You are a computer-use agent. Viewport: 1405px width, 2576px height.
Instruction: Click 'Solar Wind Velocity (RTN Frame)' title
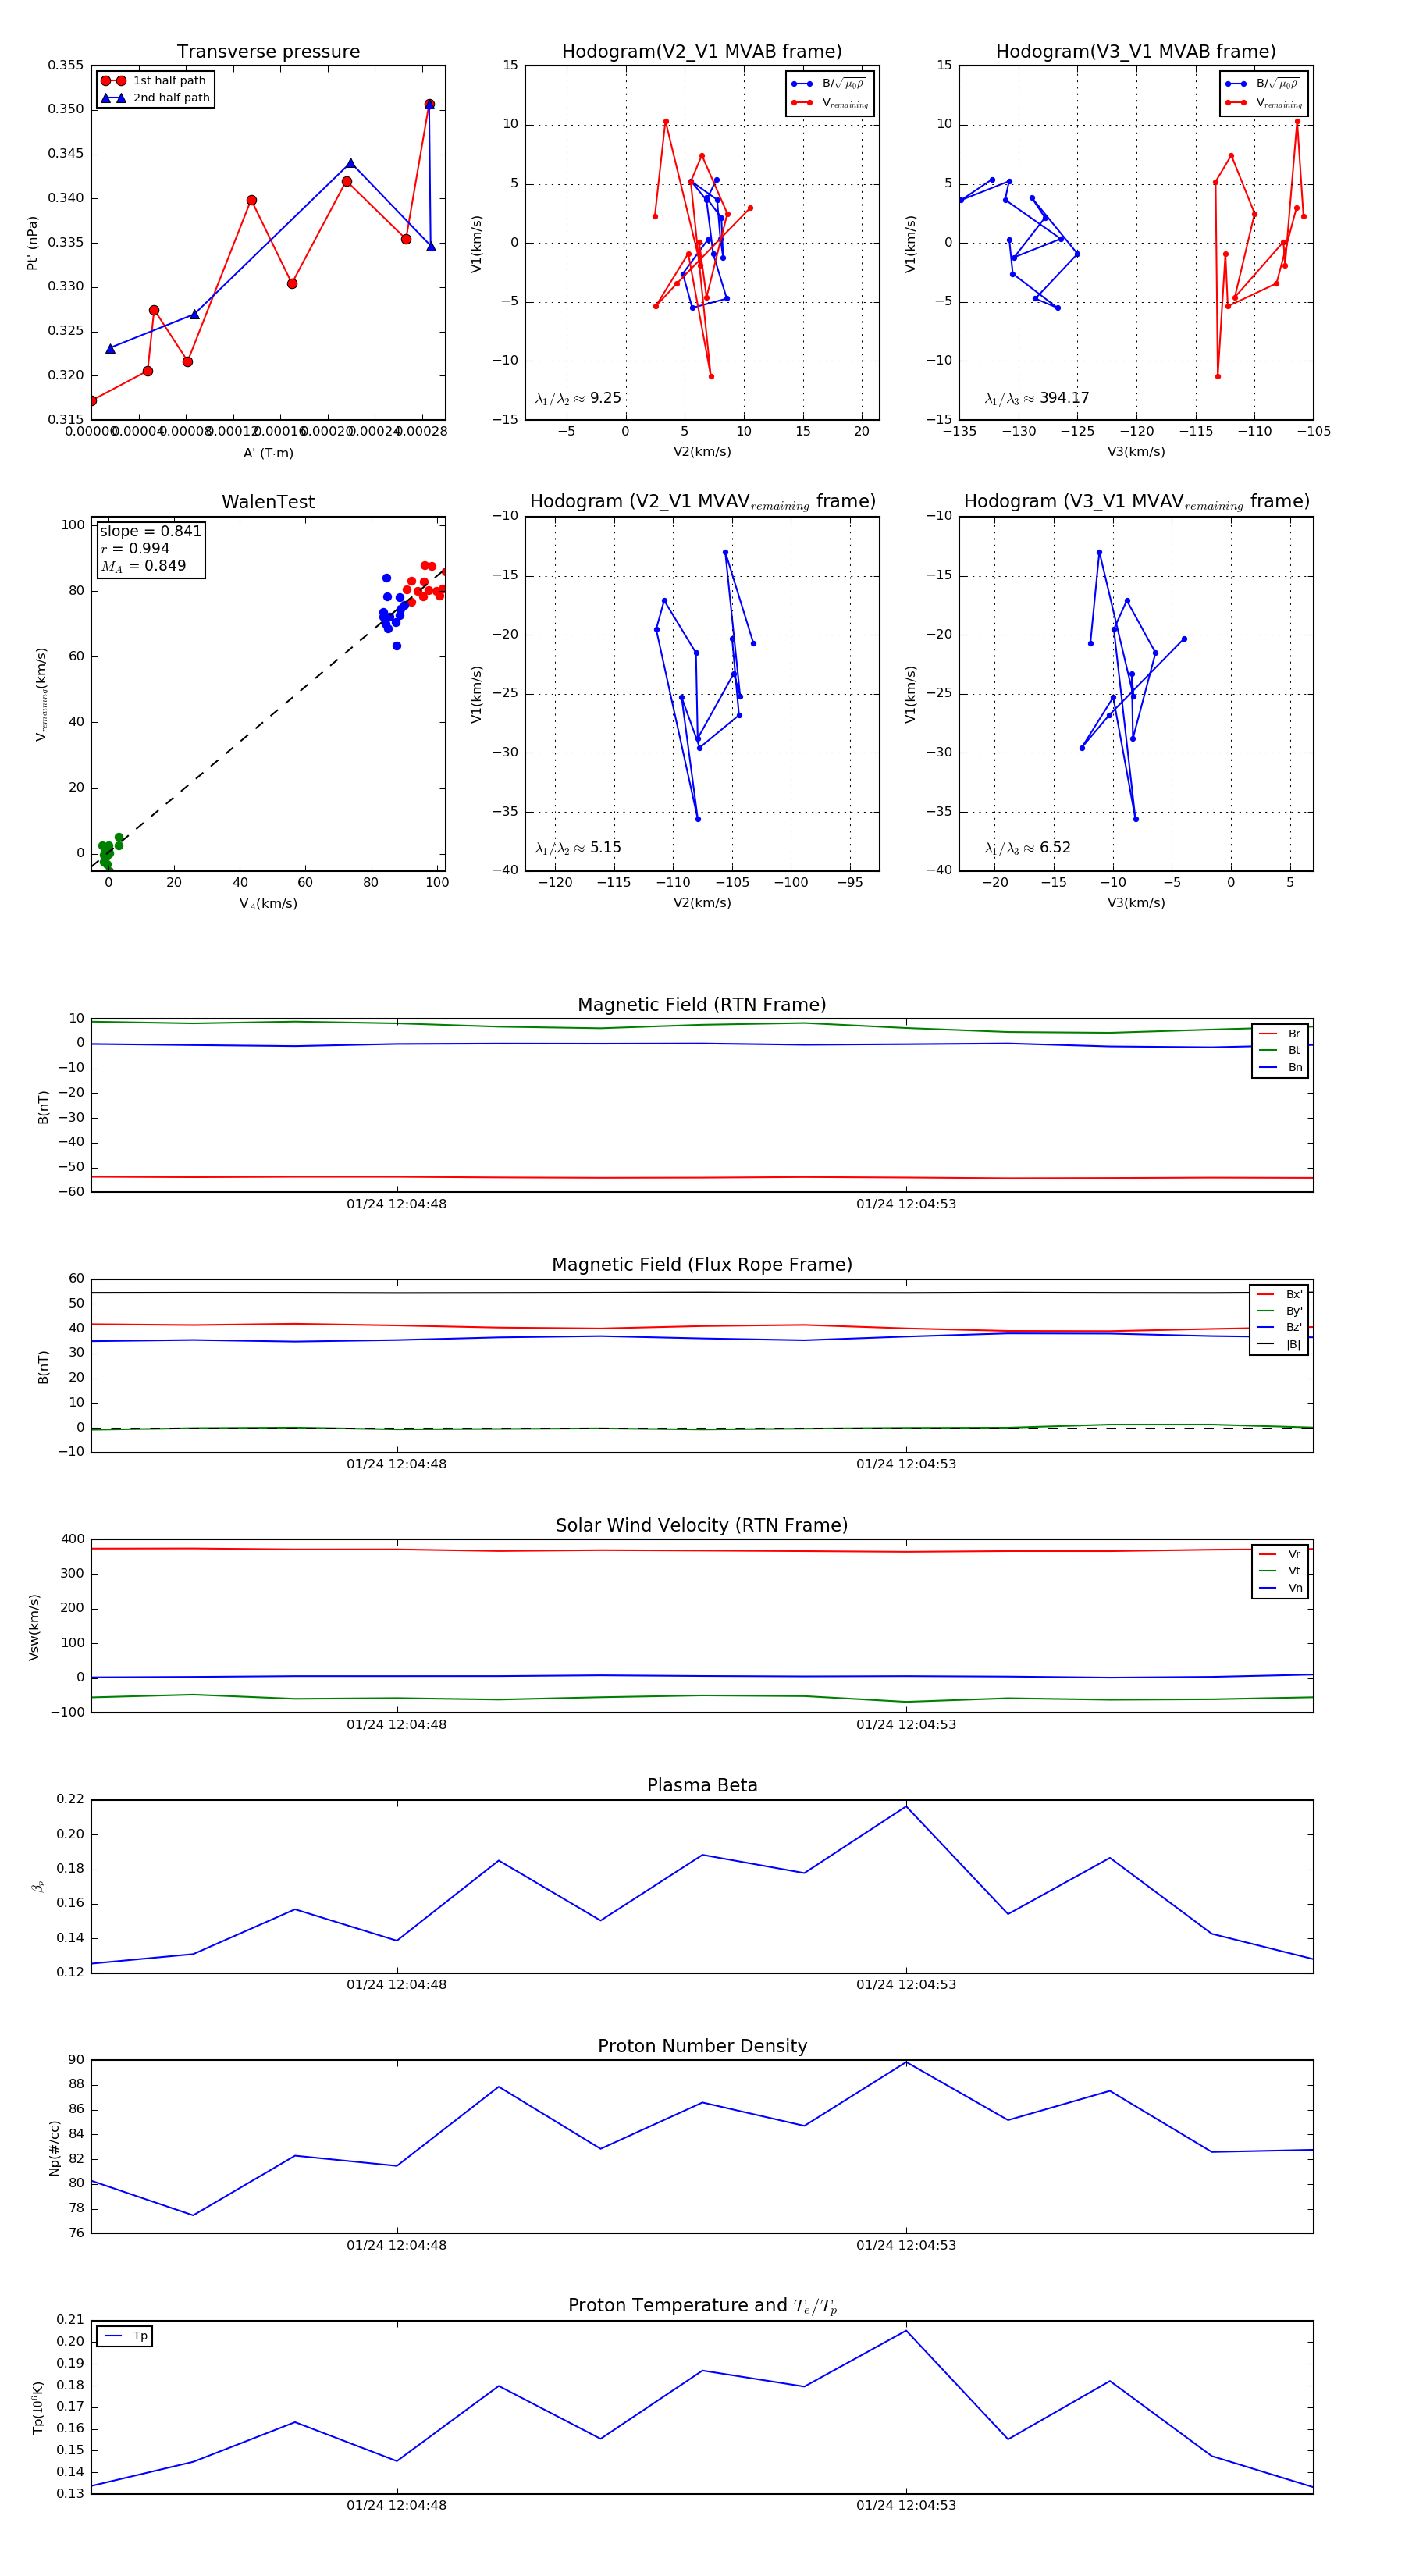pos(702,1525)
